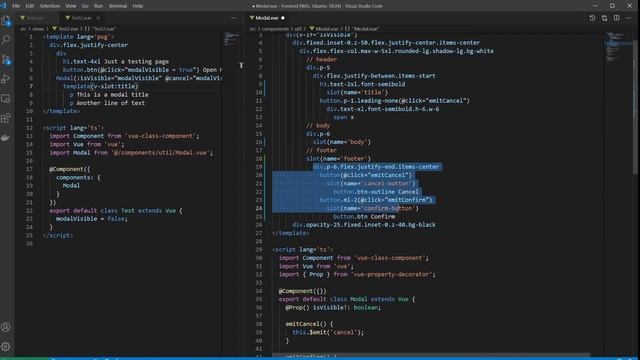
Task: Close the Test2.vue tab with its X
Action: [x=98, y=18]
